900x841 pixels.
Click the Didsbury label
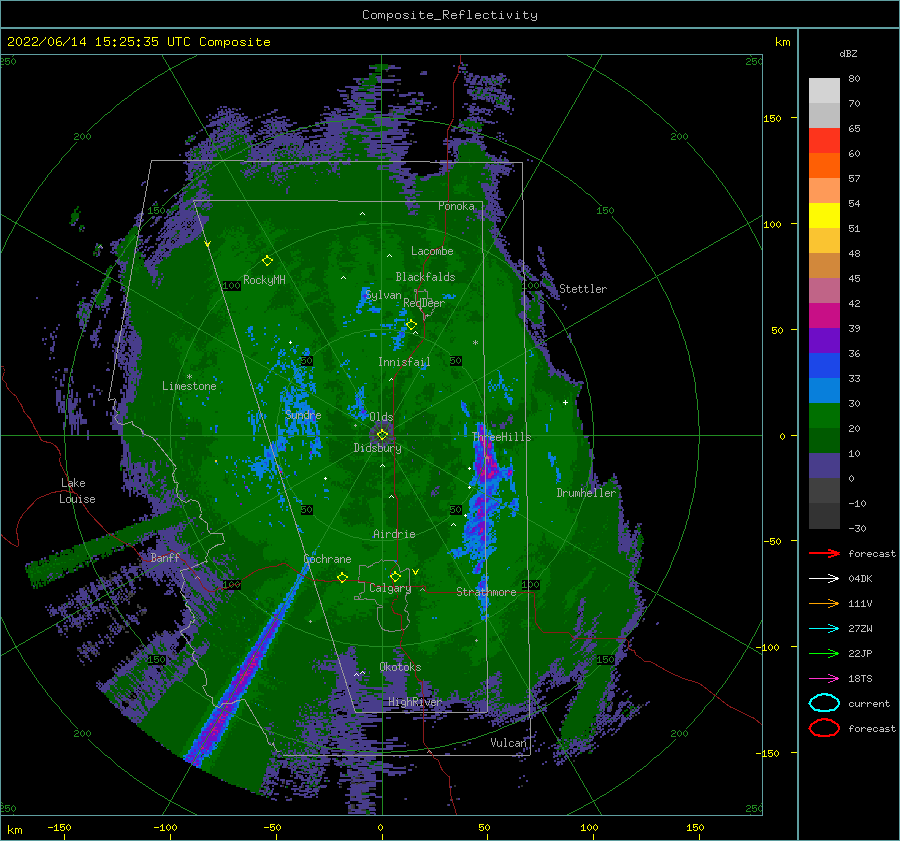(x=377, y=448)
